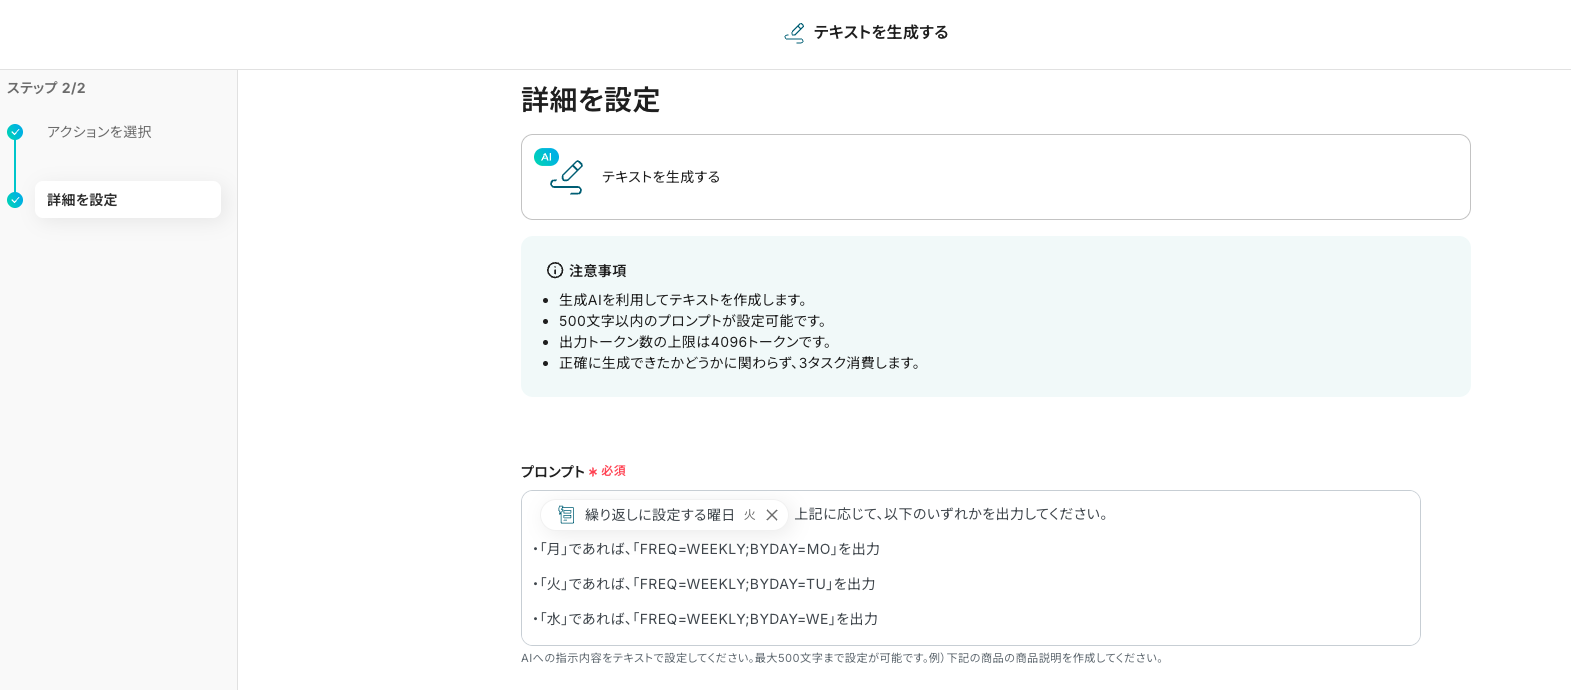Remove the 繰り返しに設定する曜日 chip with X

pos(772,515)
